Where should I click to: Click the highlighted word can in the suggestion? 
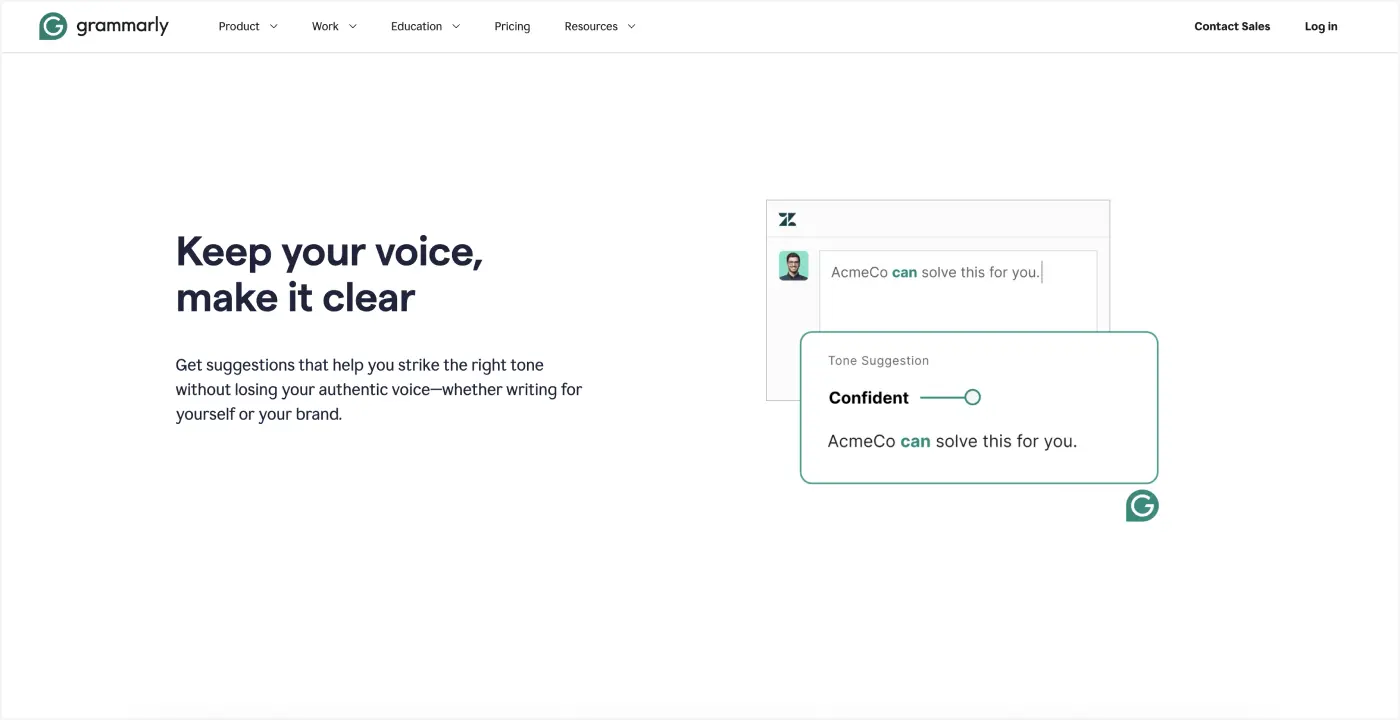(915, 440)
